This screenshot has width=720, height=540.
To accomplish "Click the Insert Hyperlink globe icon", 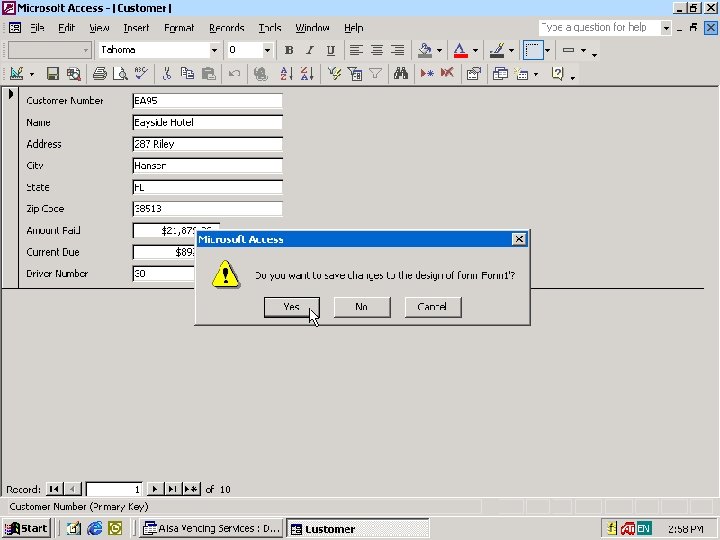I will tap(260, 73).
